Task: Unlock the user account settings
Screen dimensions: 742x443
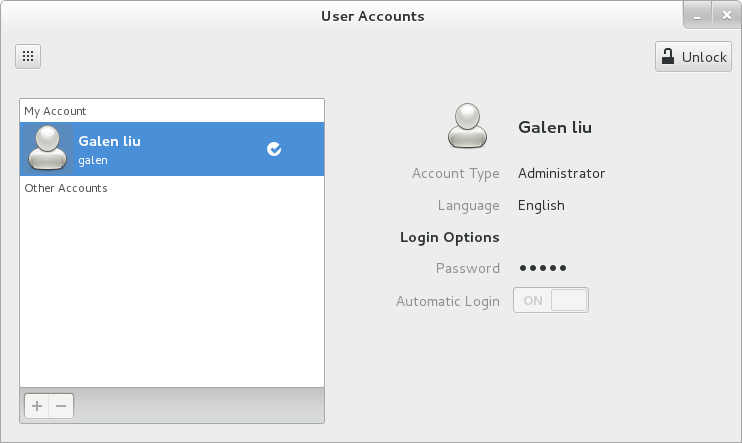Action: (x=693, y=57)
